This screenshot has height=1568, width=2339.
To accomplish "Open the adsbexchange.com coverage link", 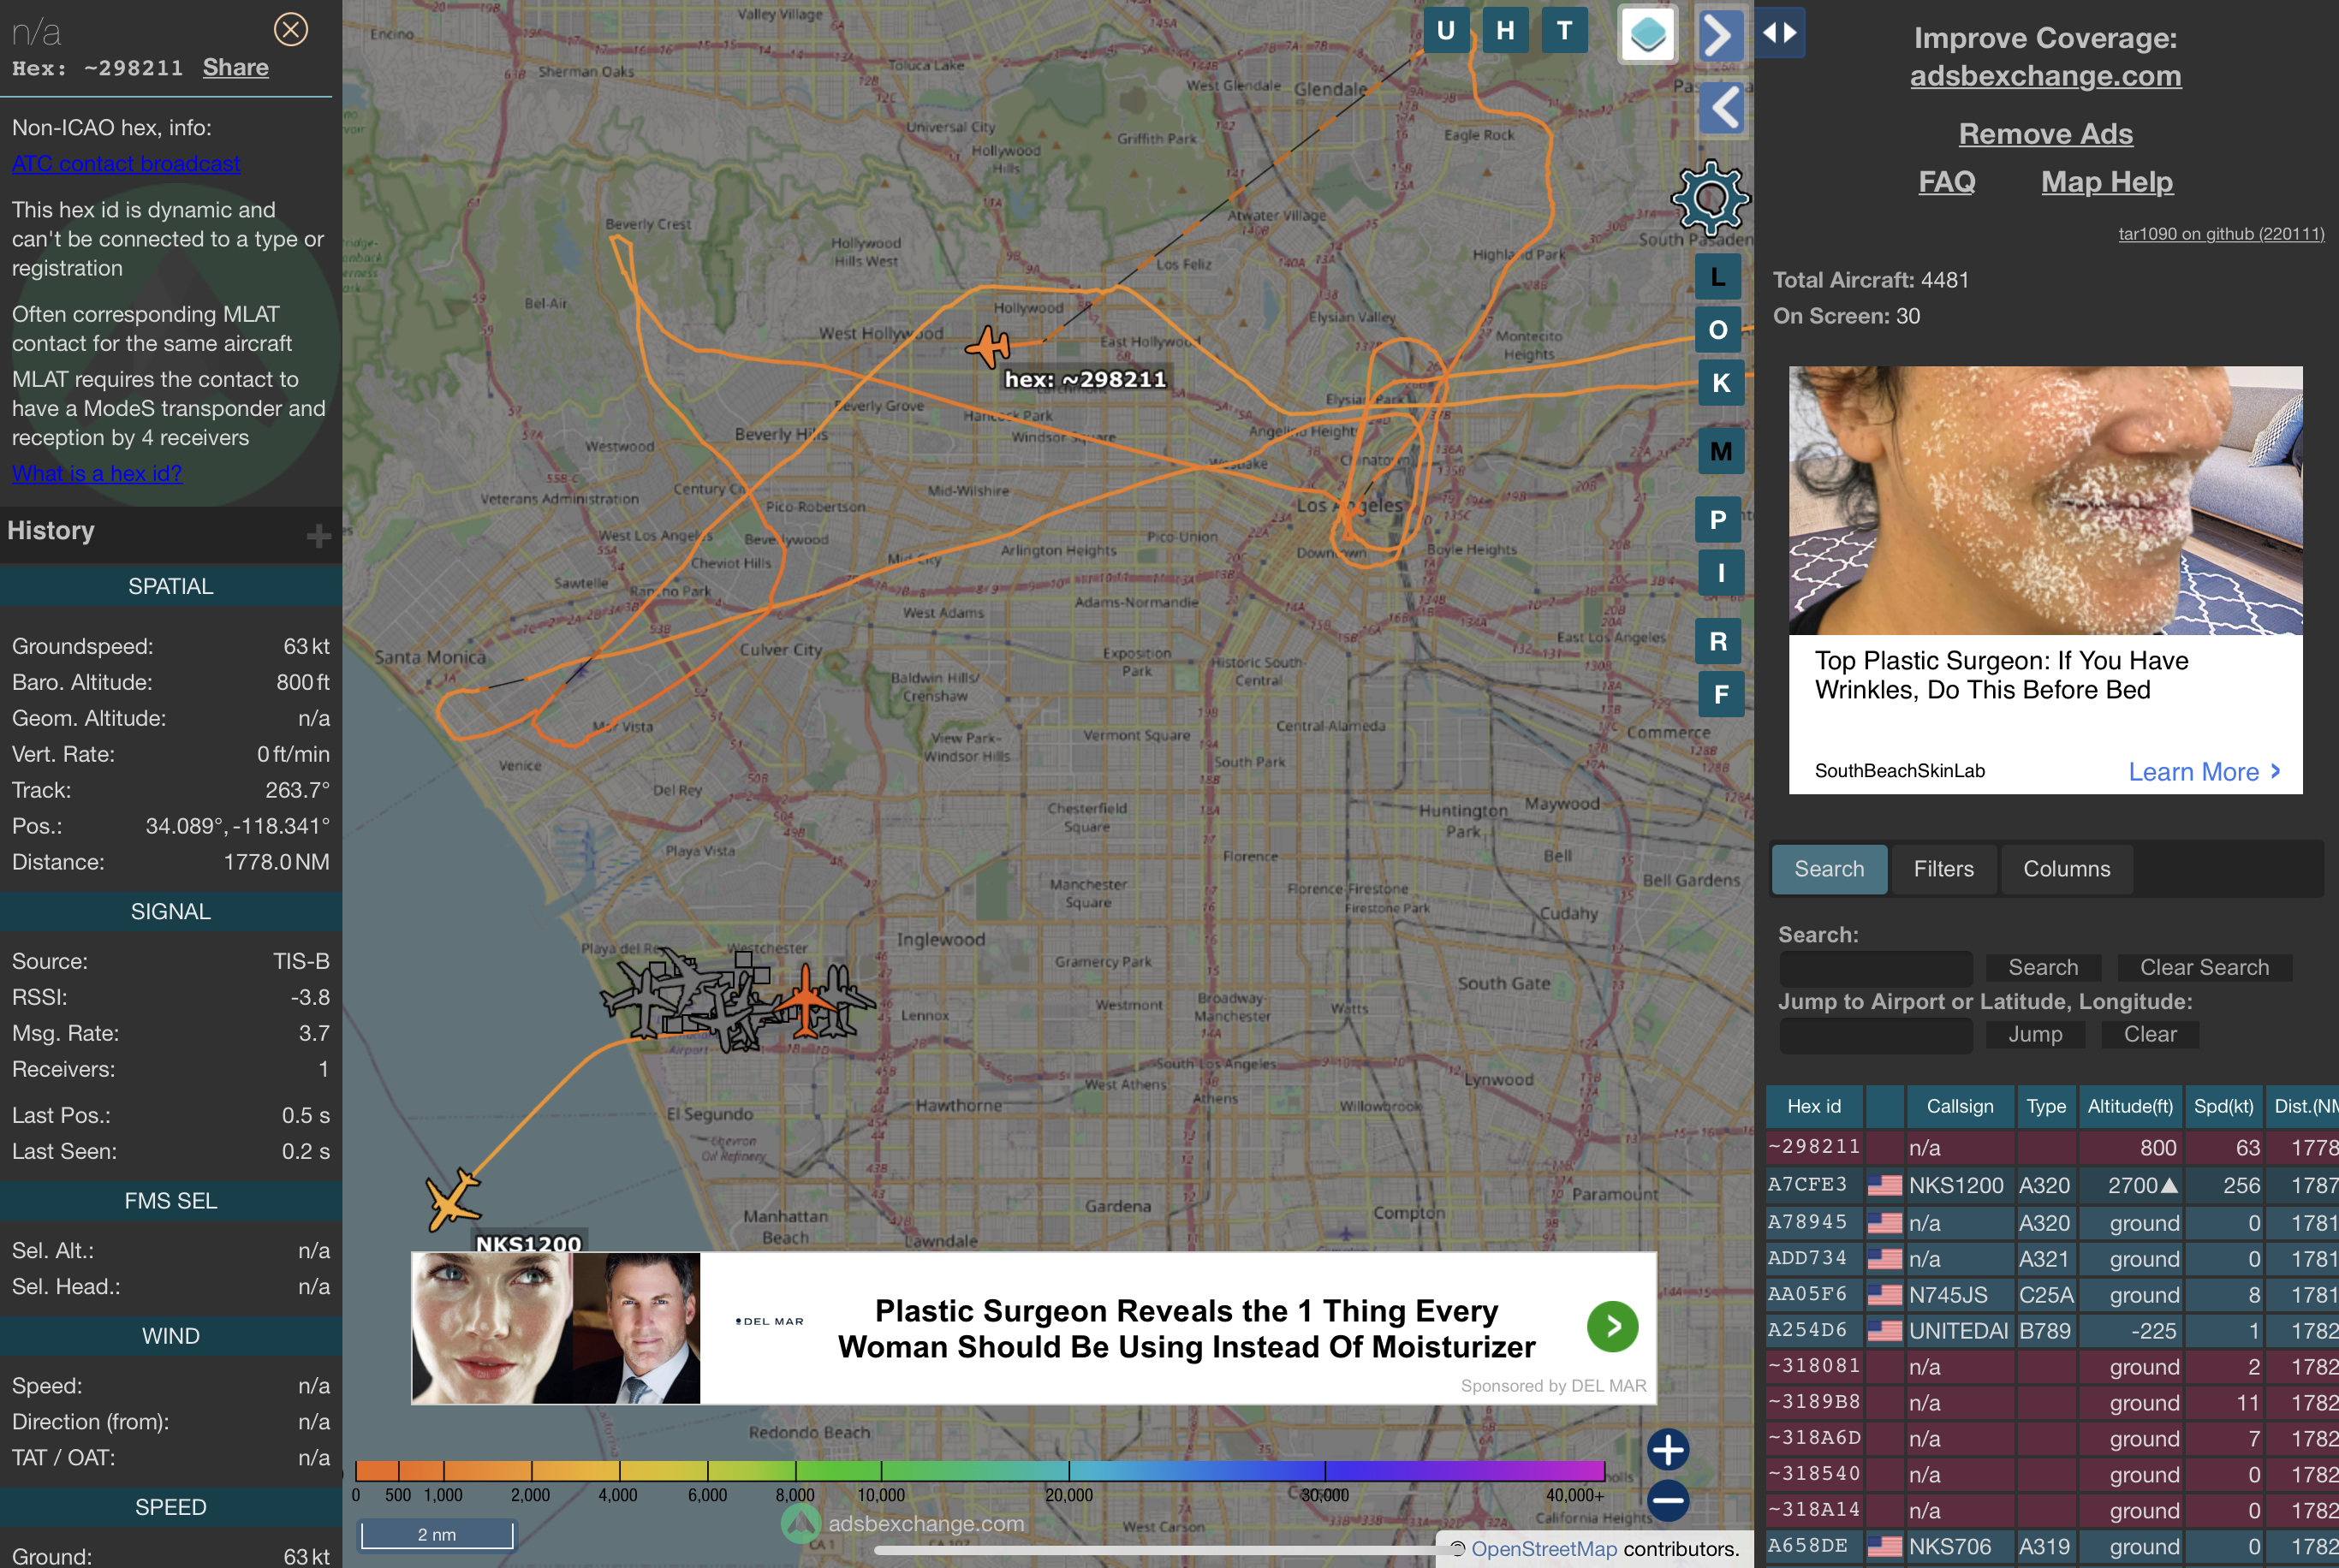I will [2045, 76].
